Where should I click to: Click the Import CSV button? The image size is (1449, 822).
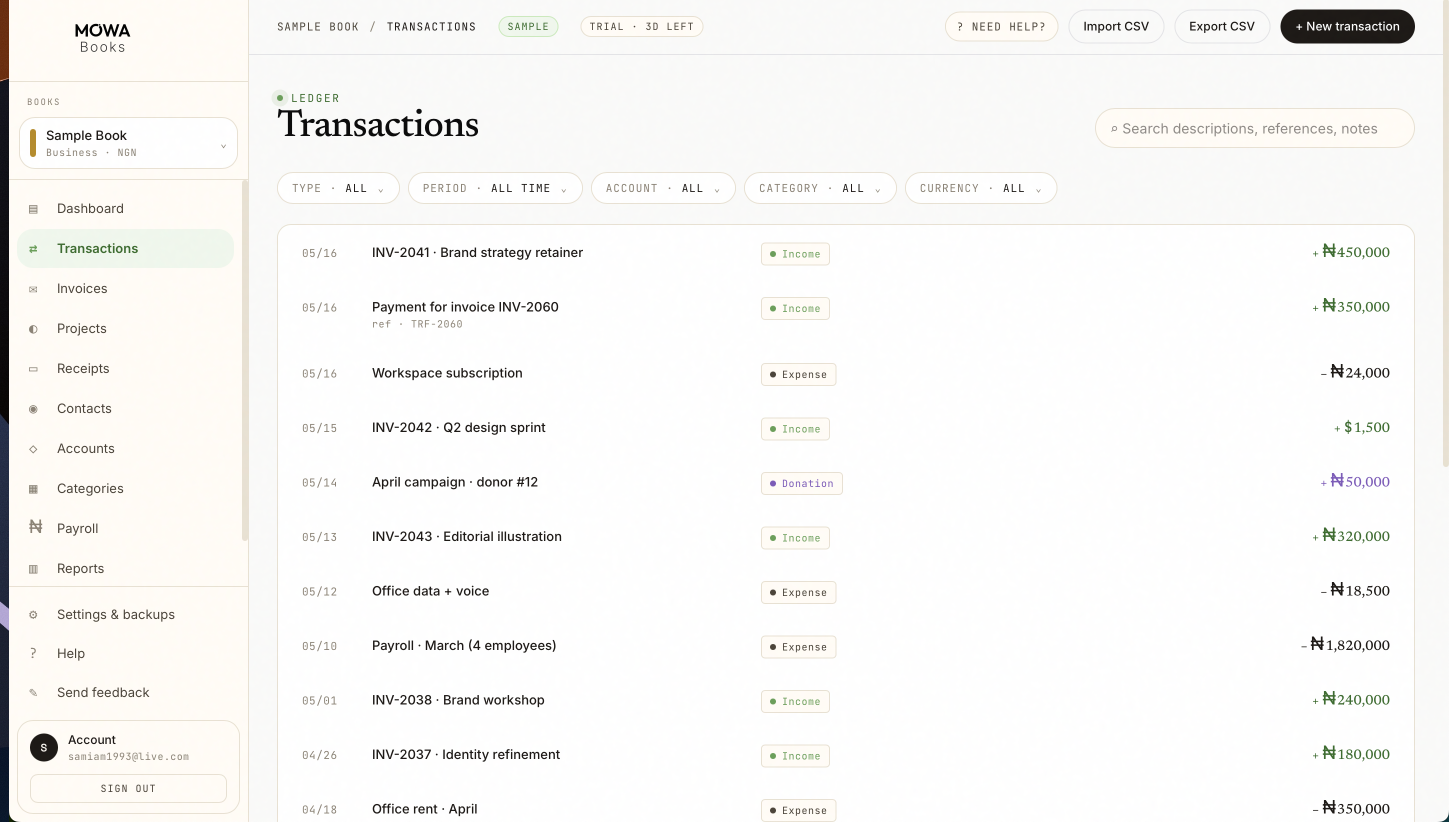point(1116,27)
